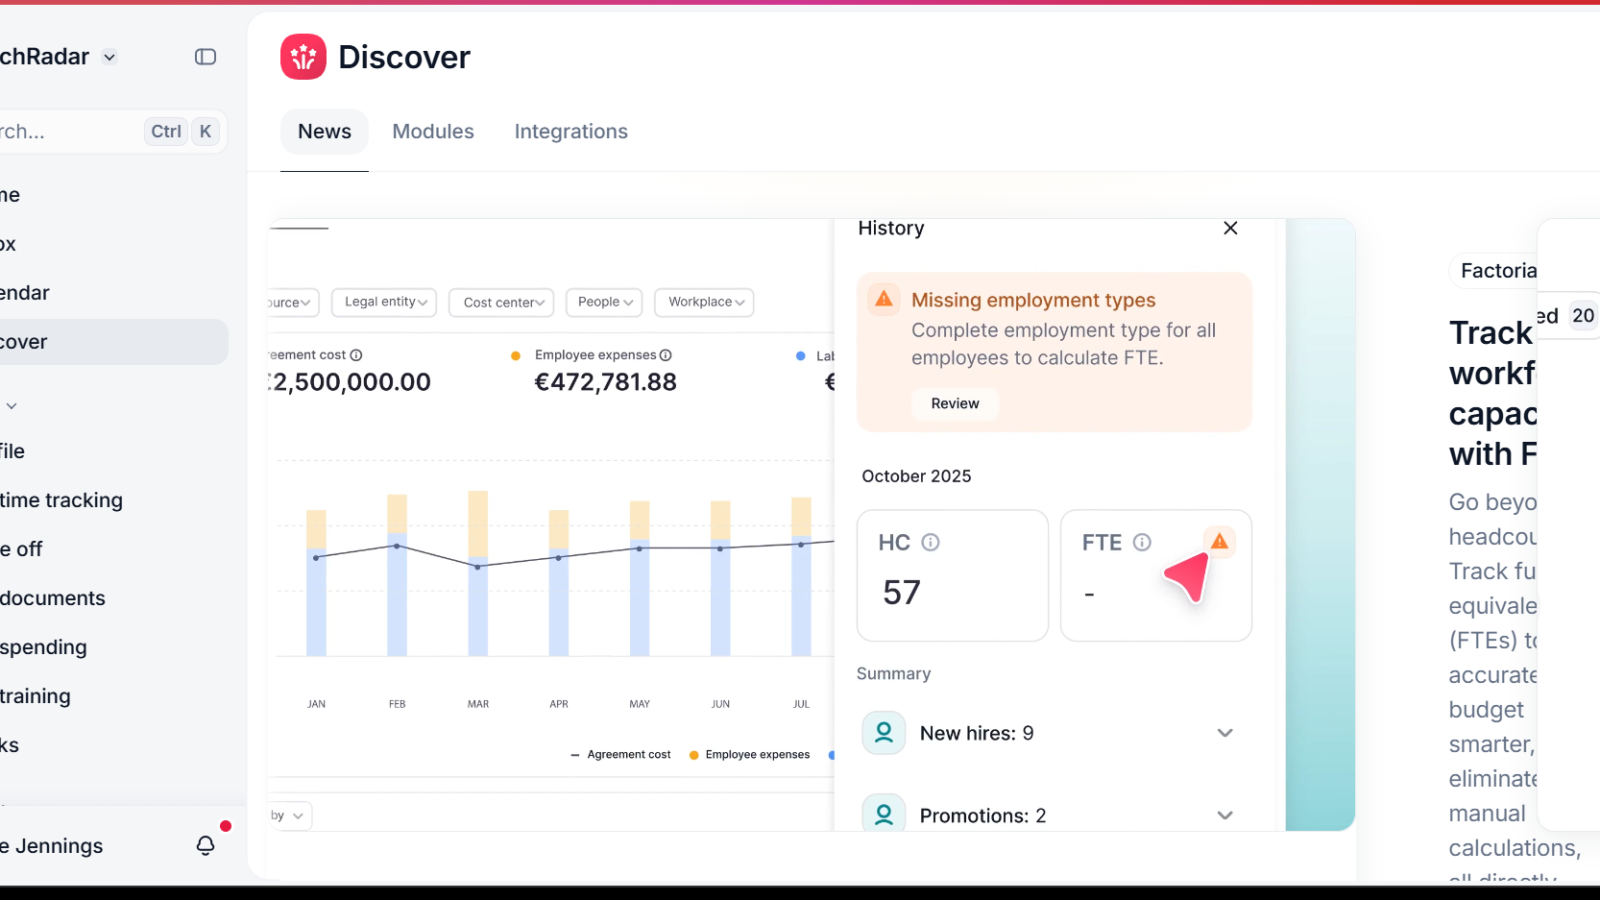Click the HC headcount card
Image resolution: width=1600 pixels, height=900 pixels.
(952, 576)
